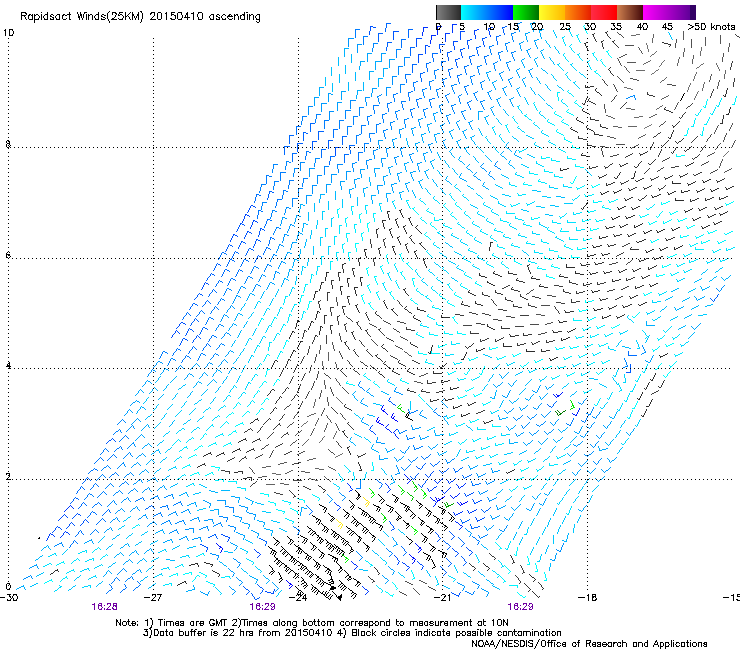Click the latitude axis label '6'
Image resolution: width=740 pixels, height=650 pixels.
8,255
